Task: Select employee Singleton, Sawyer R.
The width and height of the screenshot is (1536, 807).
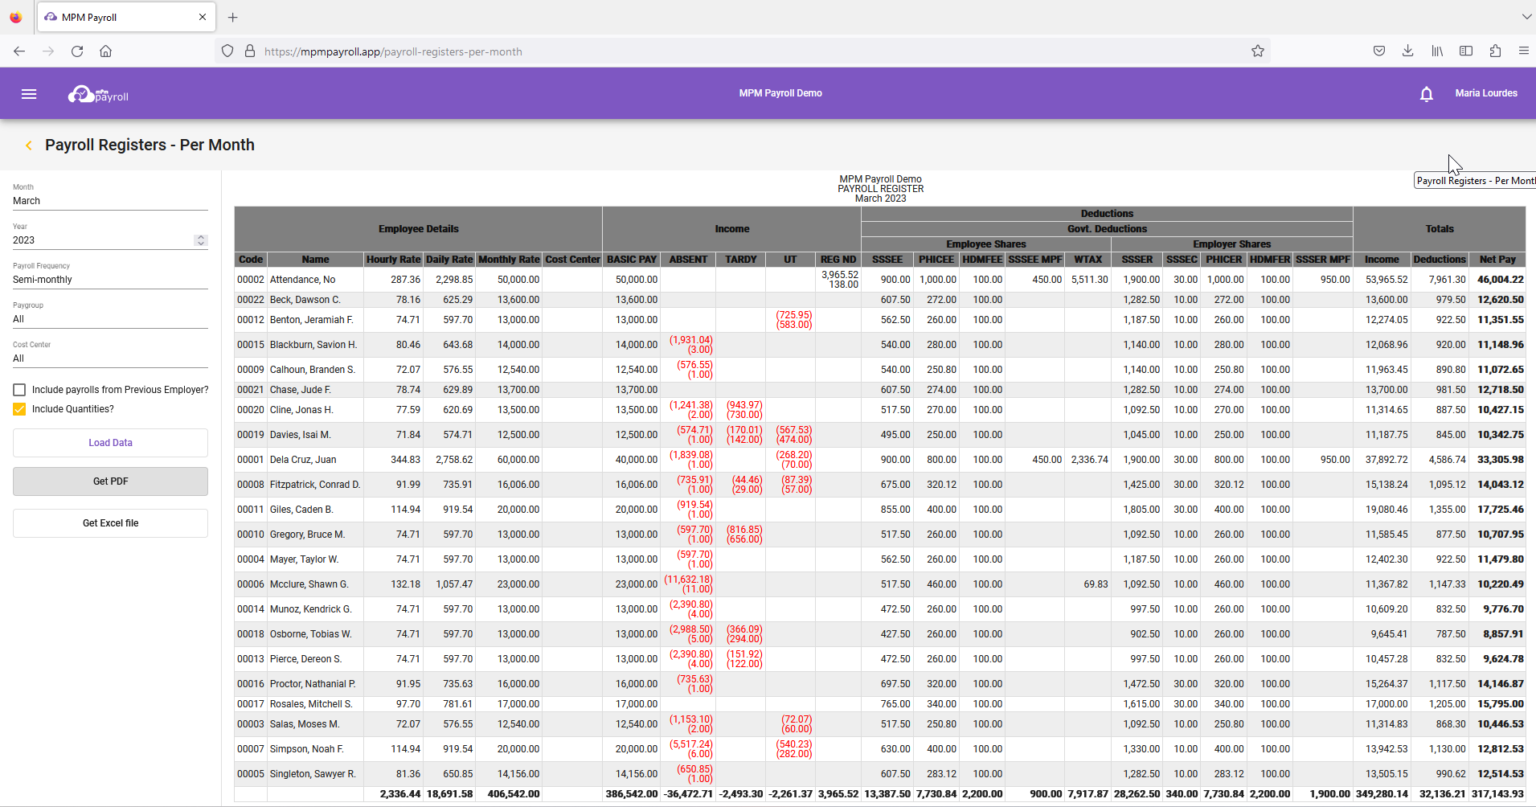Action: tap(880, 774)
